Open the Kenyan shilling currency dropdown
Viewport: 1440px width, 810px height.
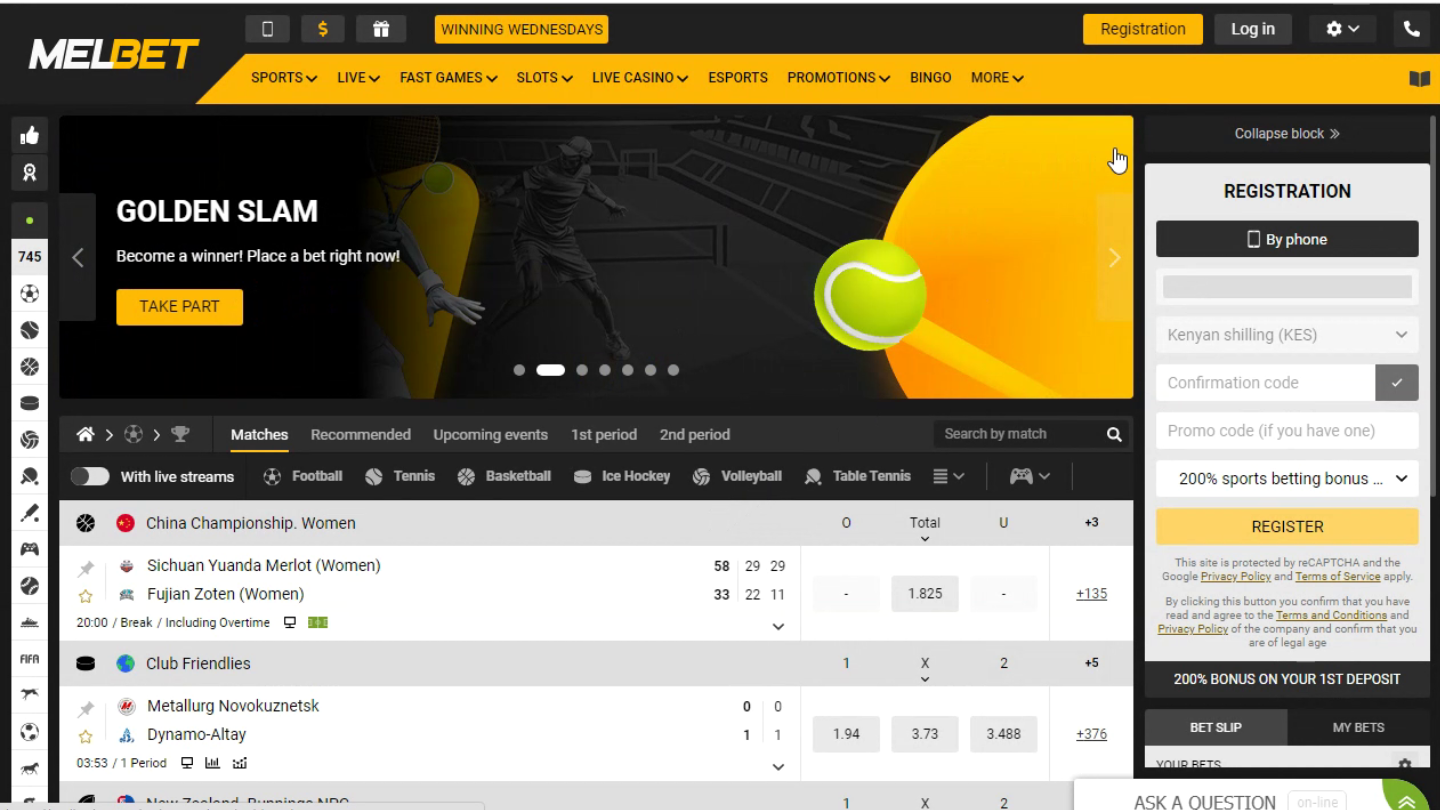1287,335
